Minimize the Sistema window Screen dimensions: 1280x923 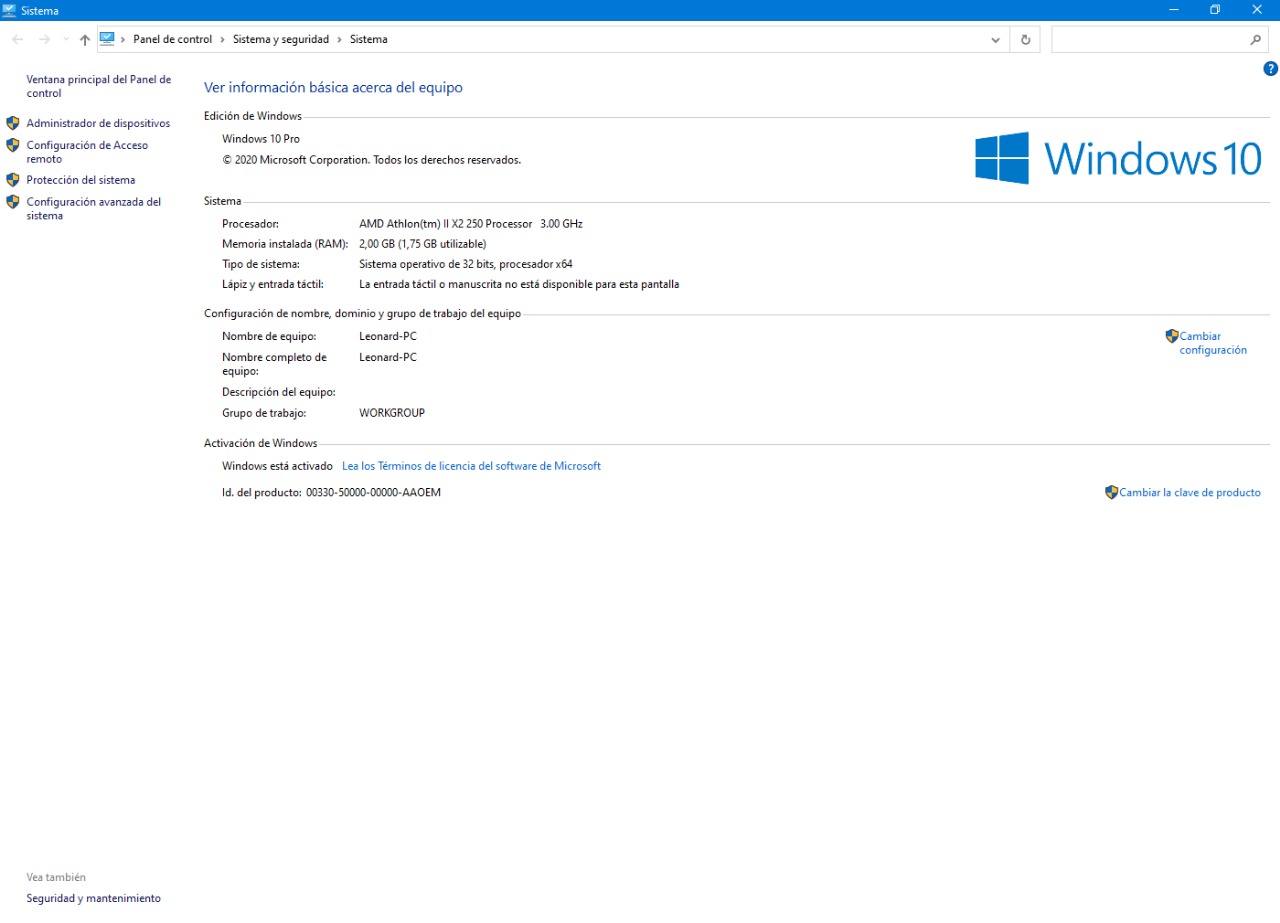pyautogui.click(x=1172, y=10)
